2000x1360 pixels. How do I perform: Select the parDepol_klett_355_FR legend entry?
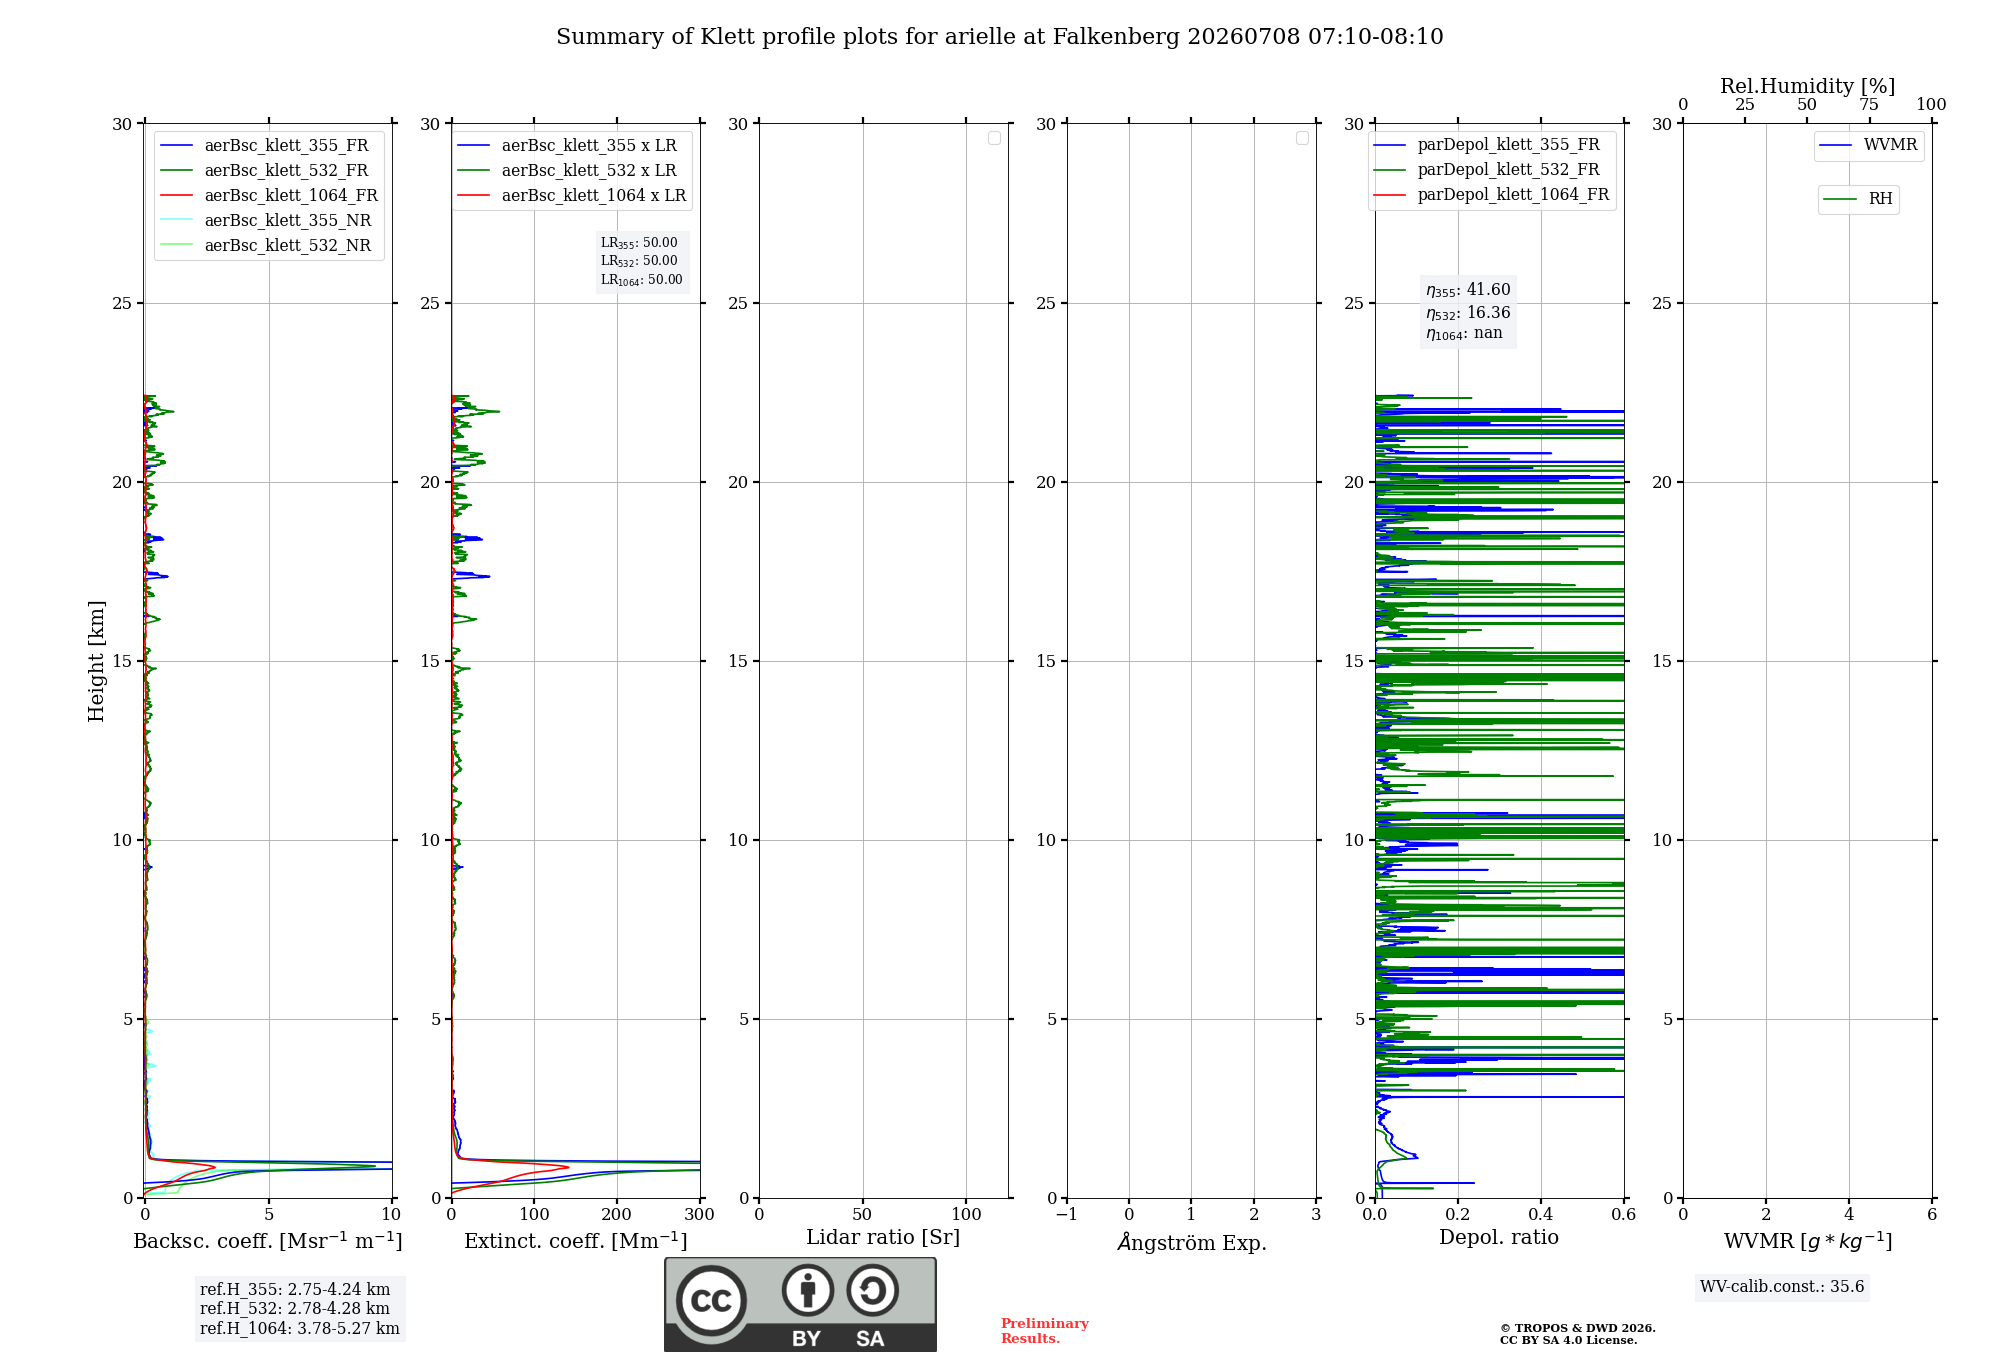pos(1487,145)
